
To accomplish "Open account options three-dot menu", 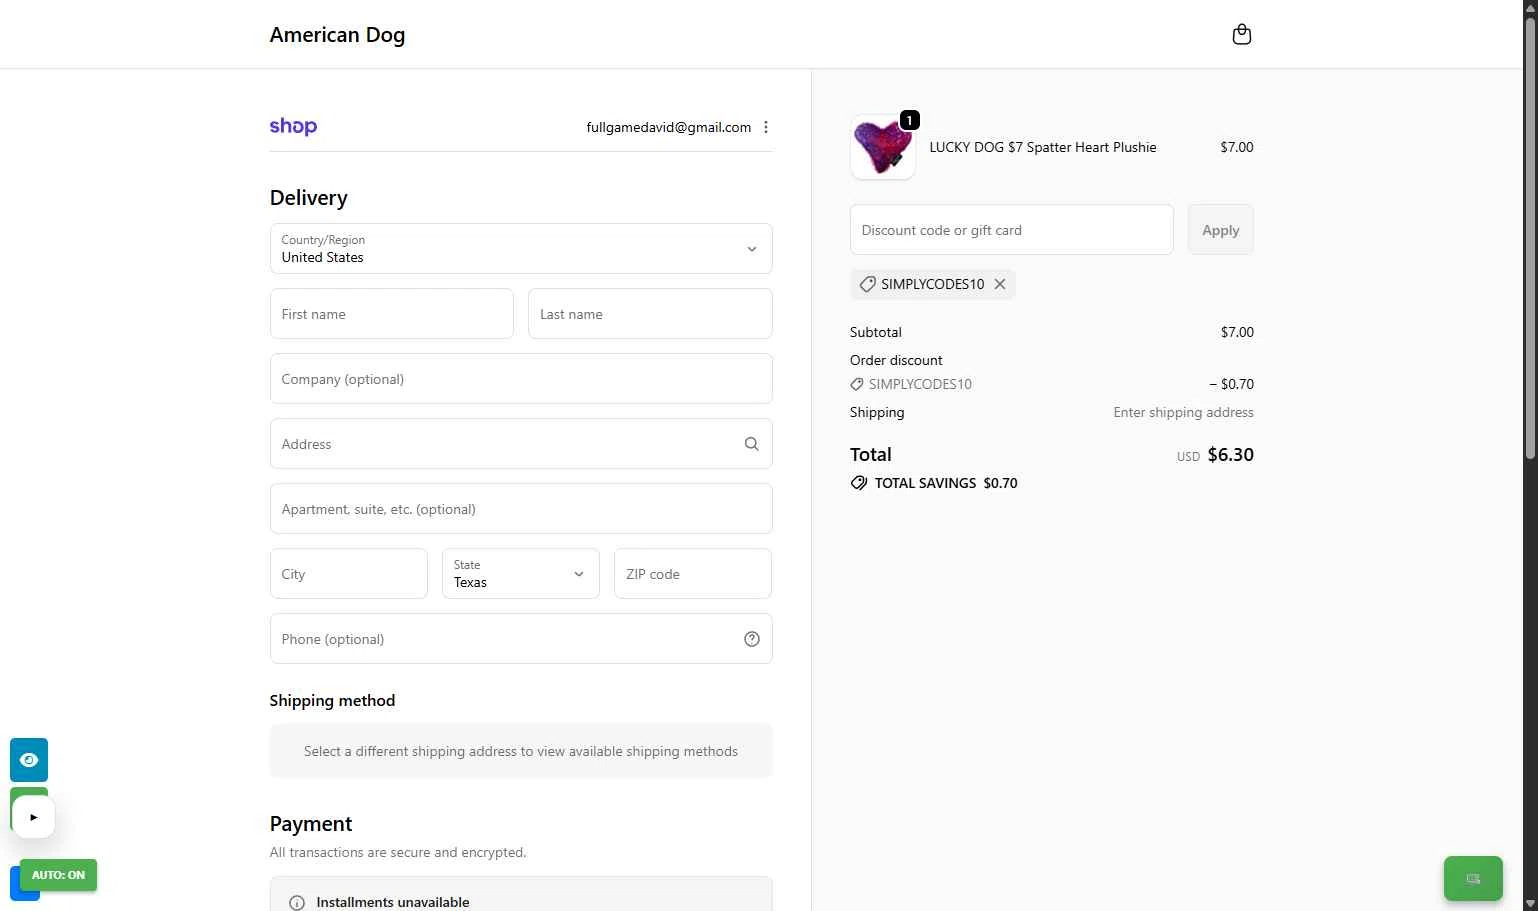I will (766, 127).
